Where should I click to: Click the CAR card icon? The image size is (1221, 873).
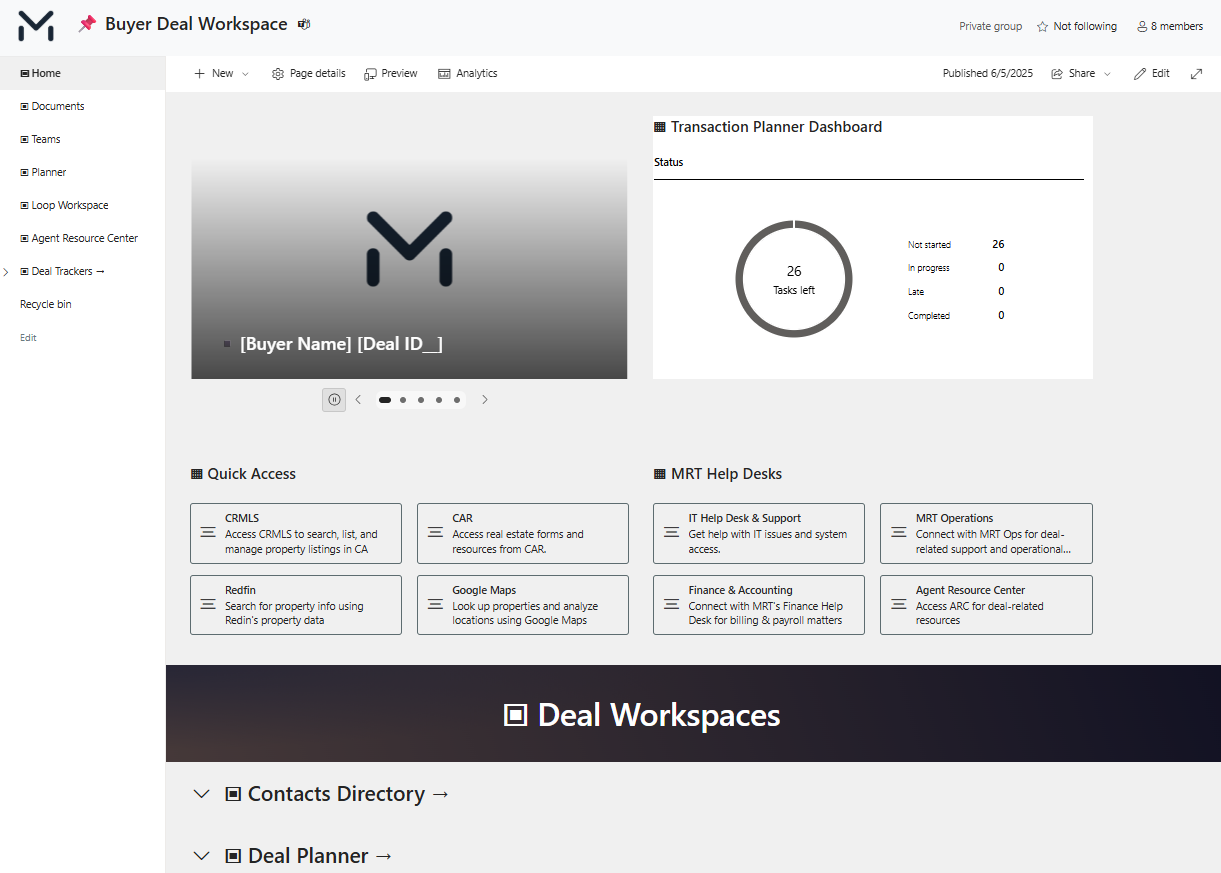pos(435,533)
